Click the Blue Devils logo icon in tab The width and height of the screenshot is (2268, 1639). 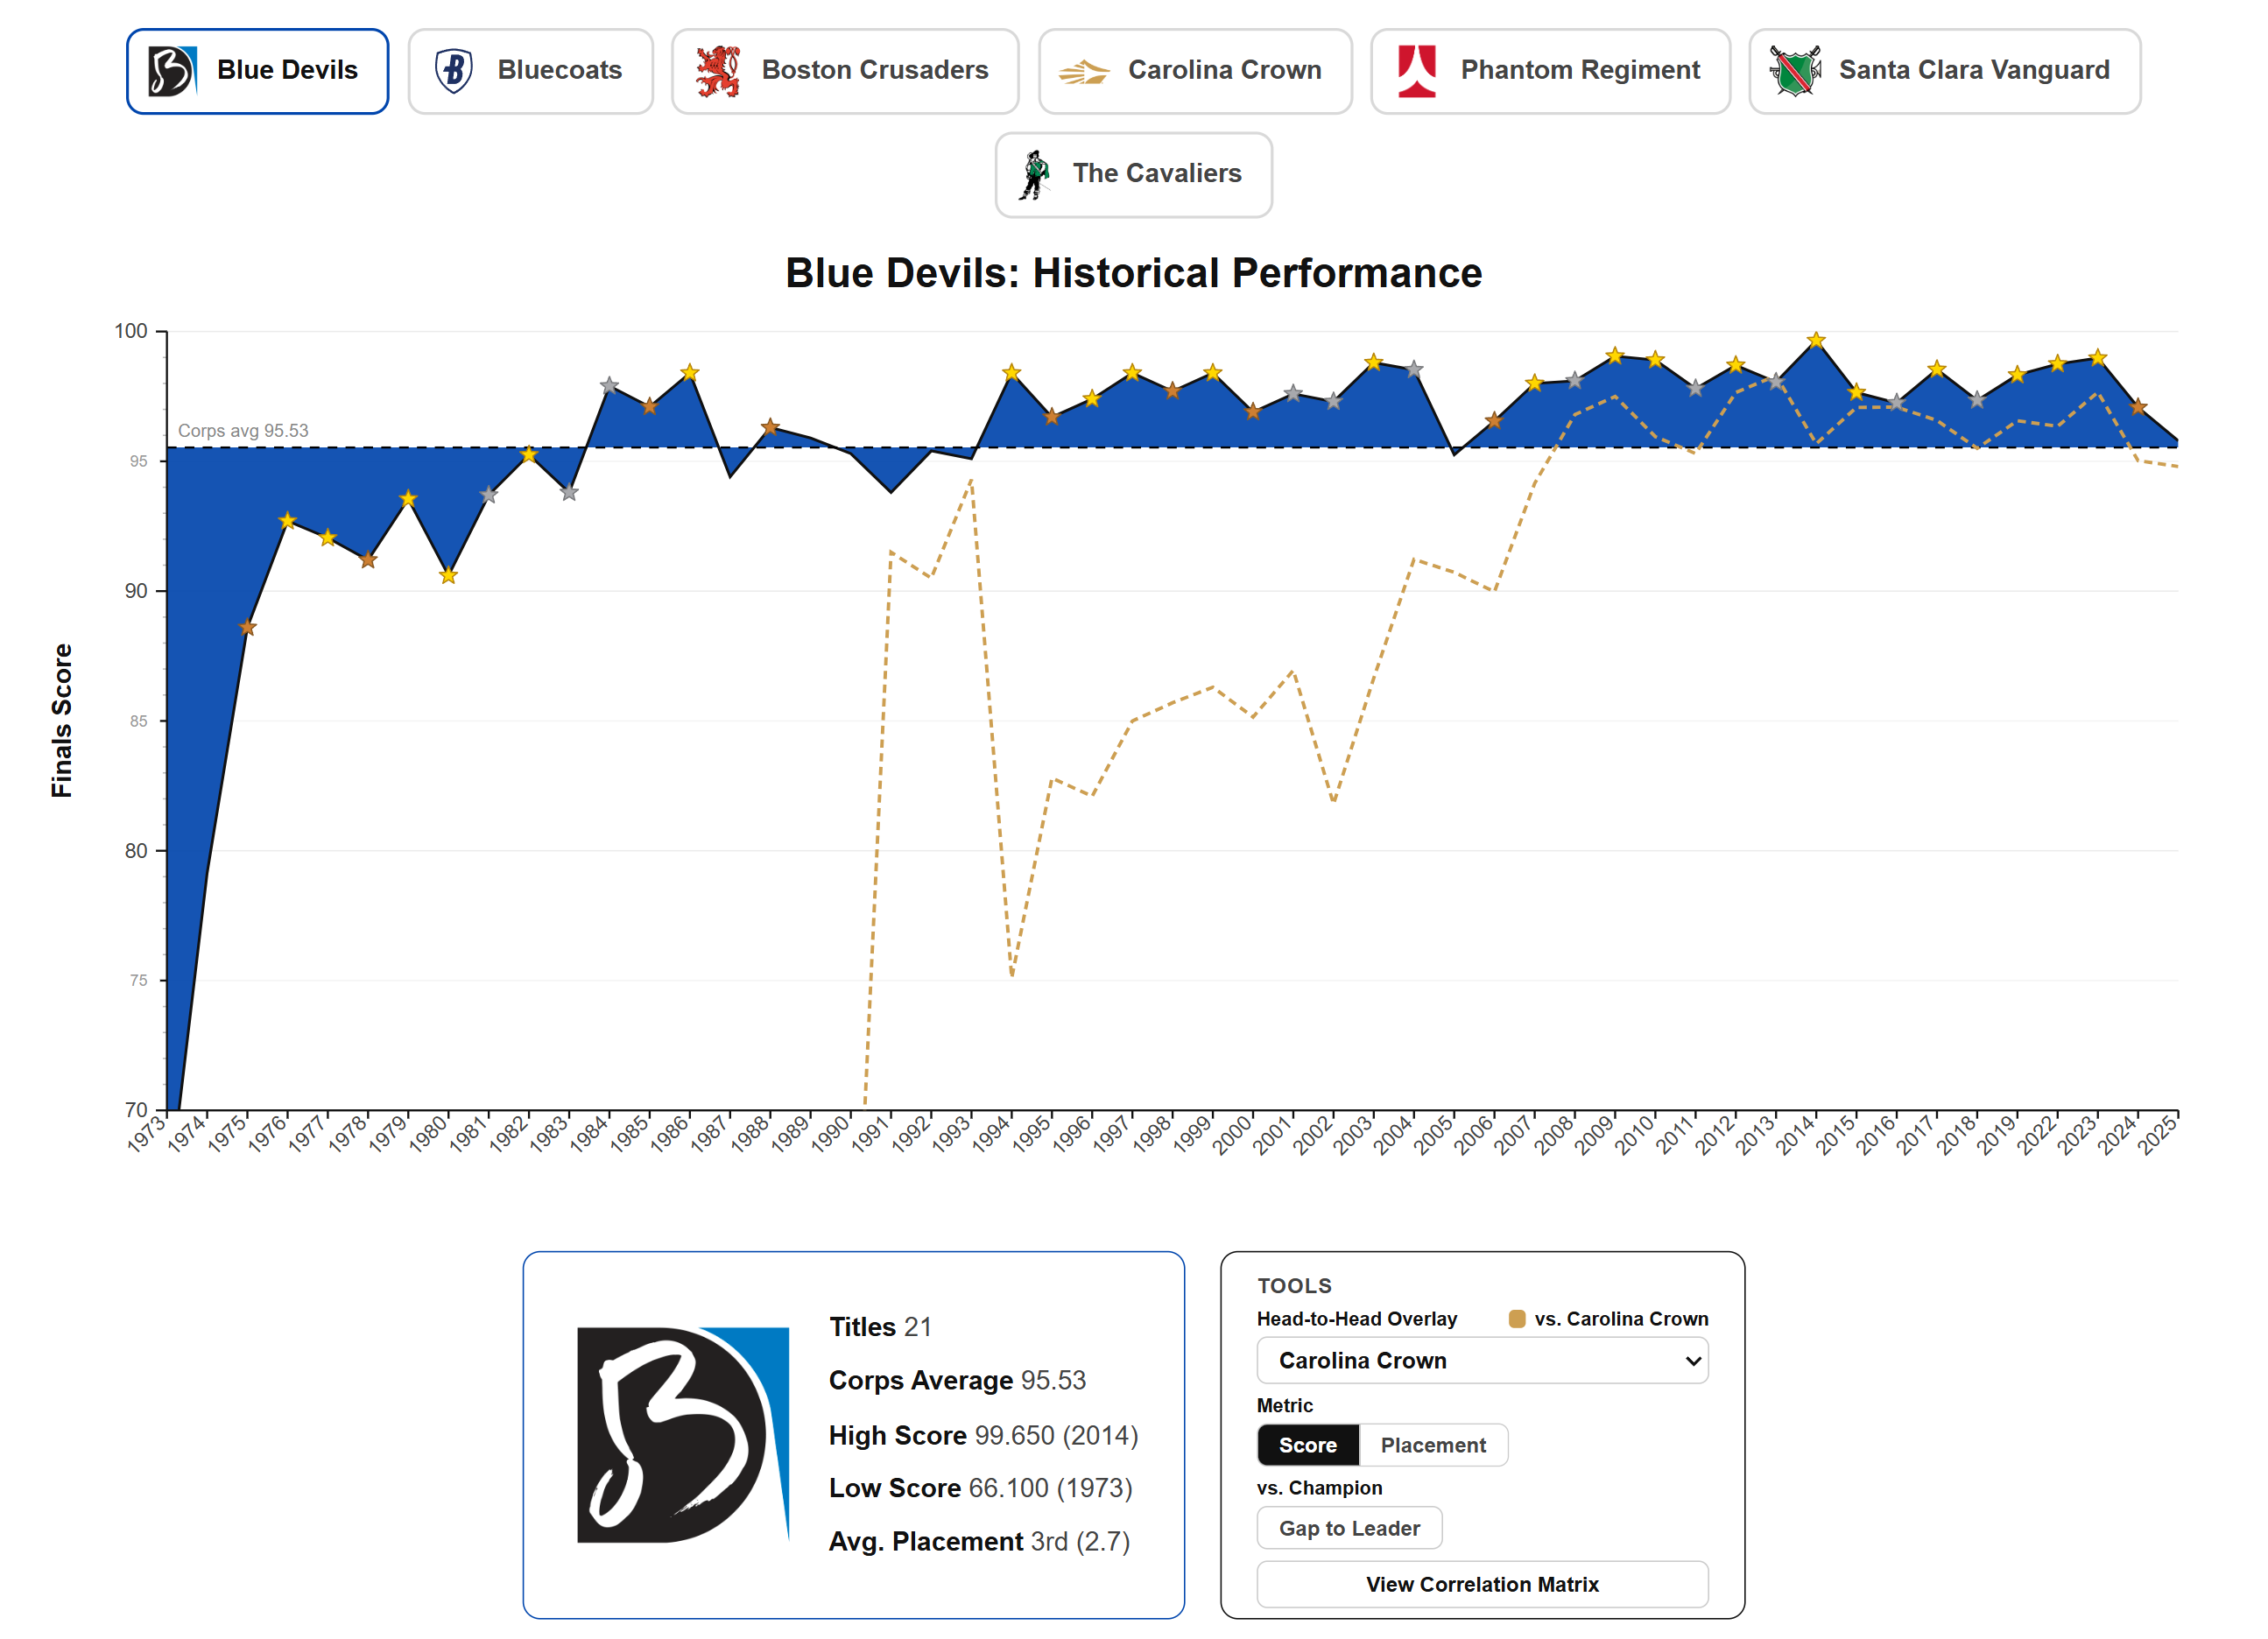[x=172, y=71]
